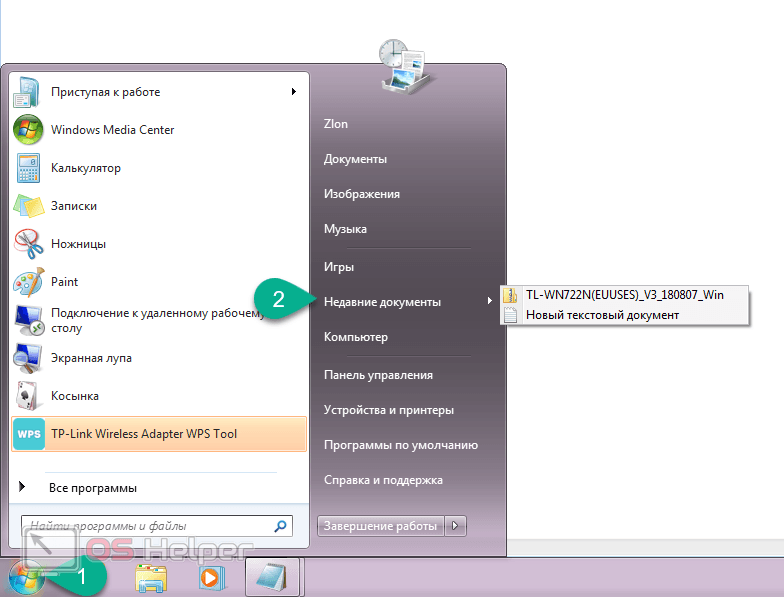Click the Windows Start orb button
Image resolution: width=784 pixels, height=597 pixels.
pos(26,578)
